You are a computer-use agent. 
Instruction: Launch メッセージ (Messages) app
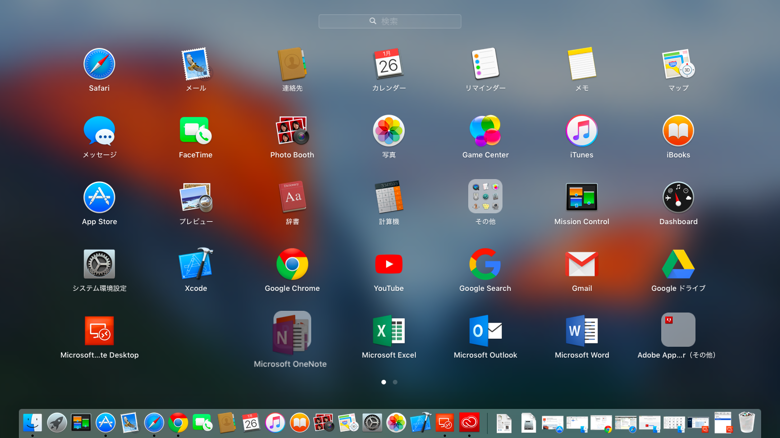(x=99, y=131)
